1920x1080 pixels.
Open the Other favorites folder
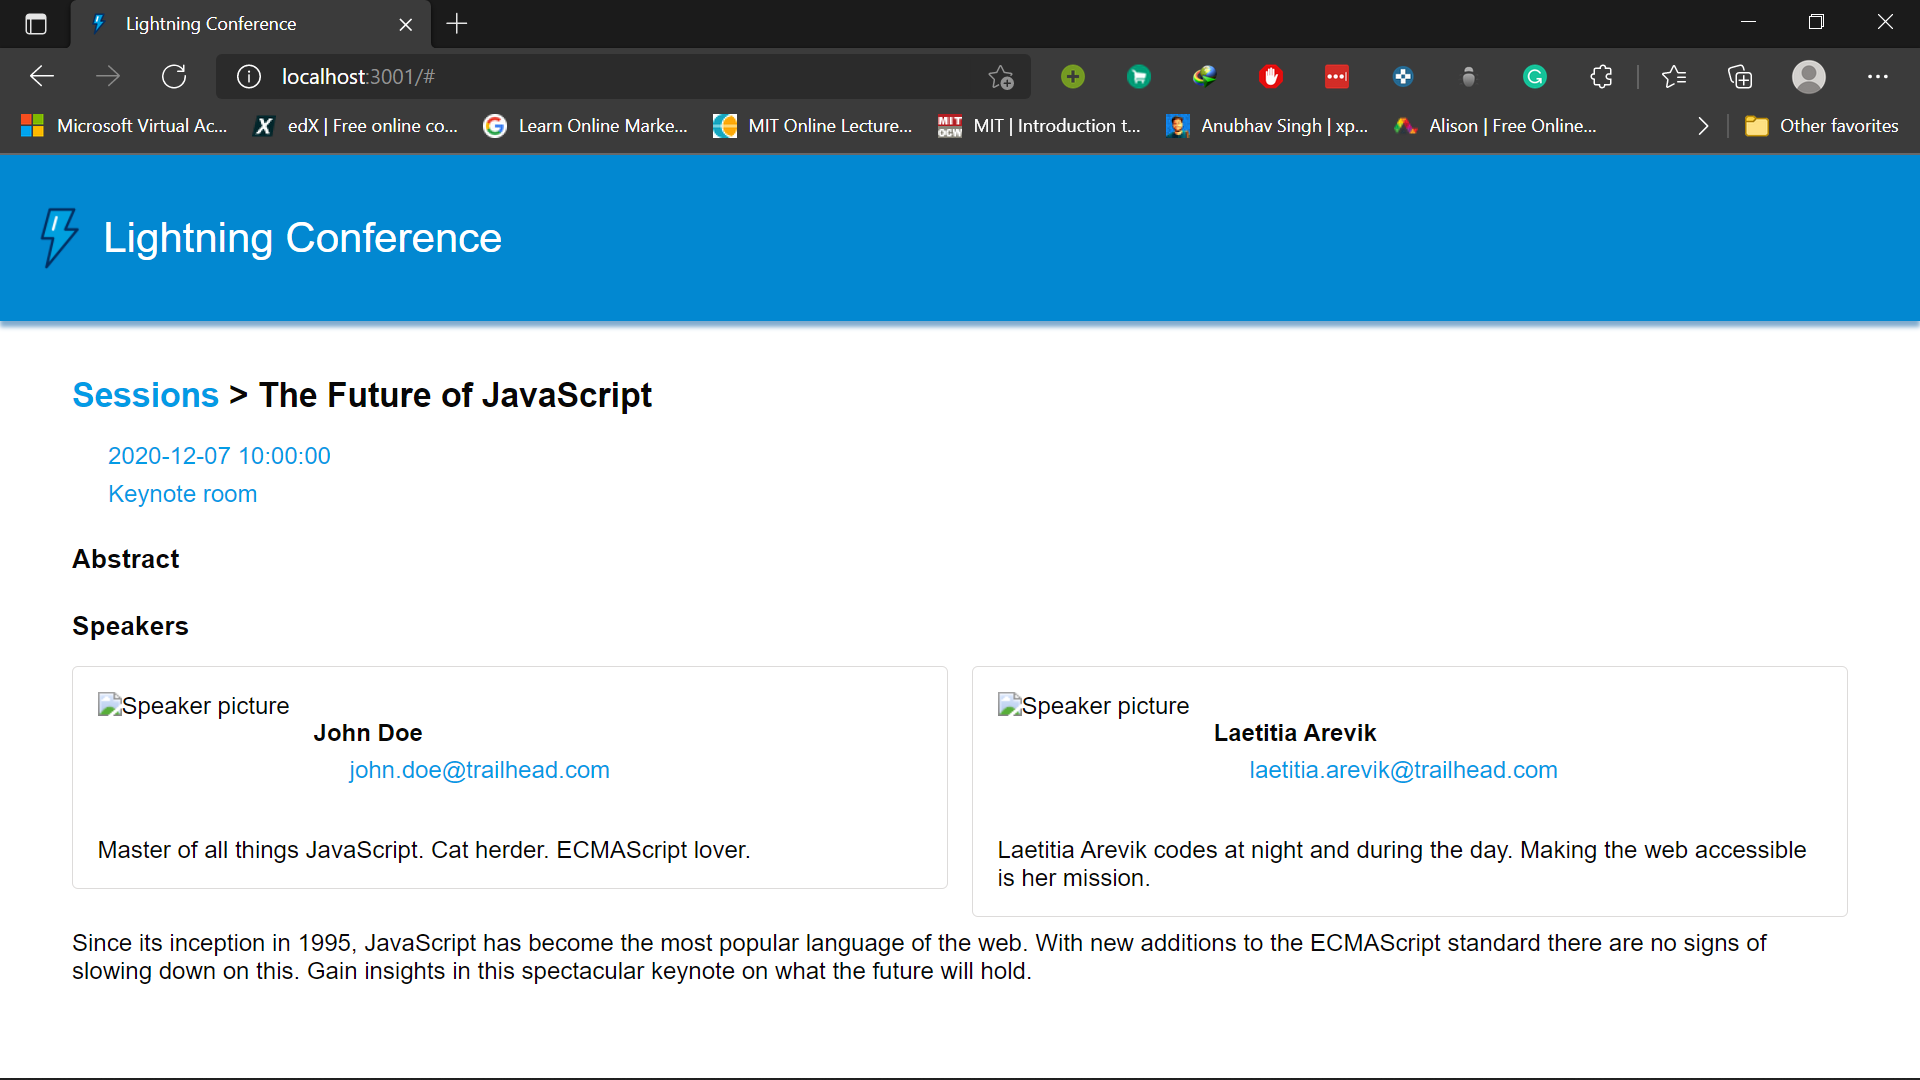(x=1821, y=126)
